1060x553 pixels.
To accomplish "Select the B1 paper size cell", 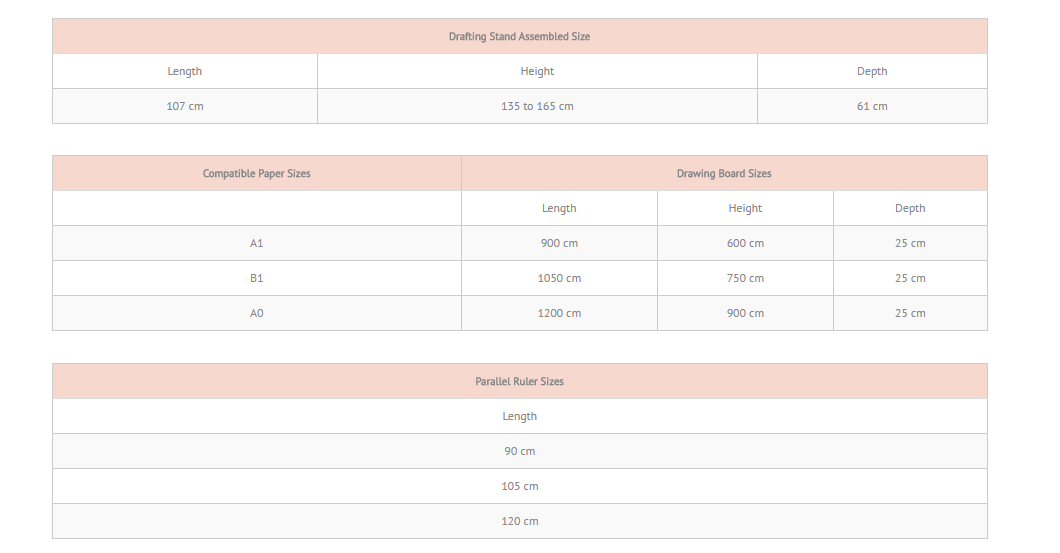I will [x=257, y=279].
